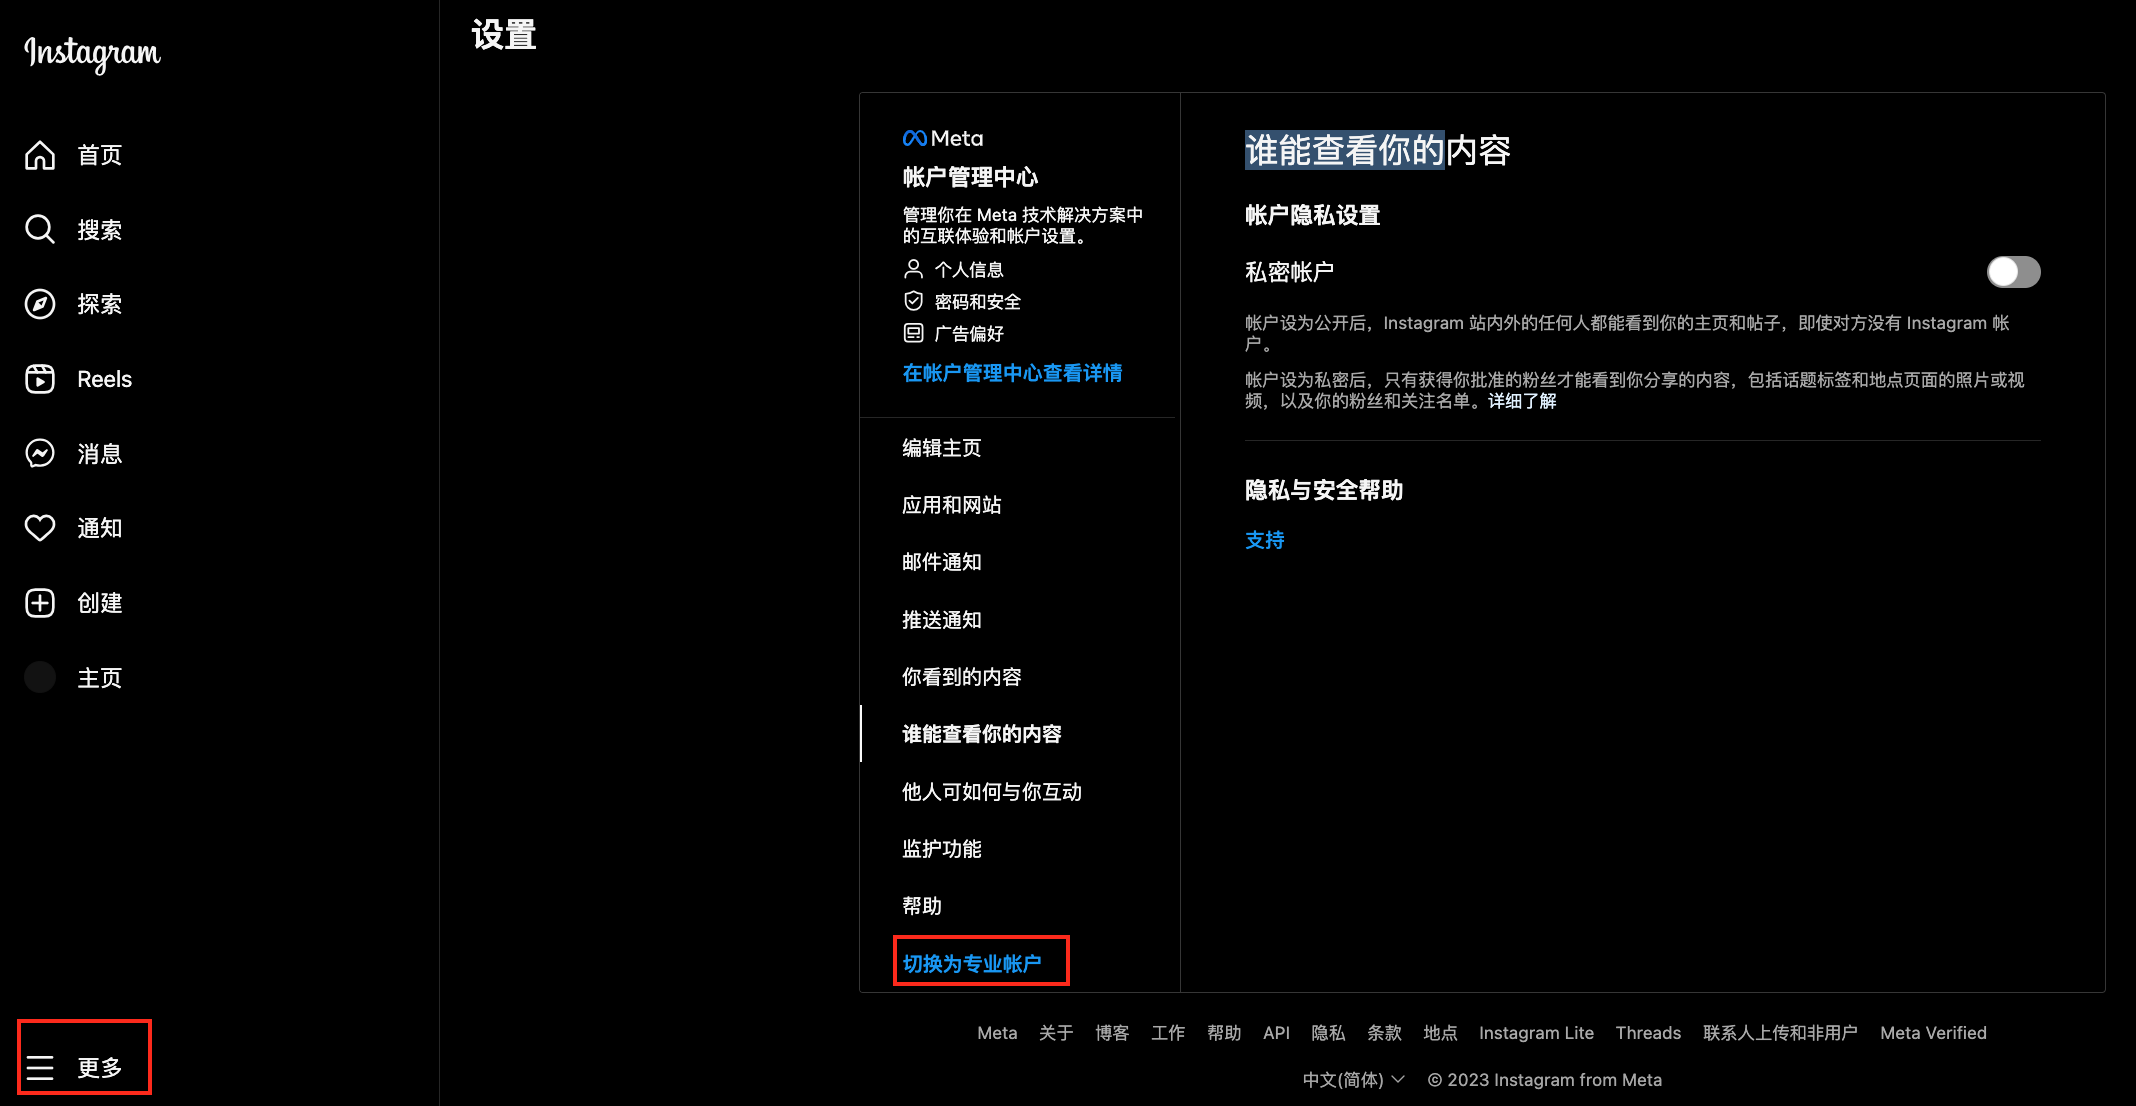
Task: Click 个人信息 text in account center
Action: click(x=969, y=270)
